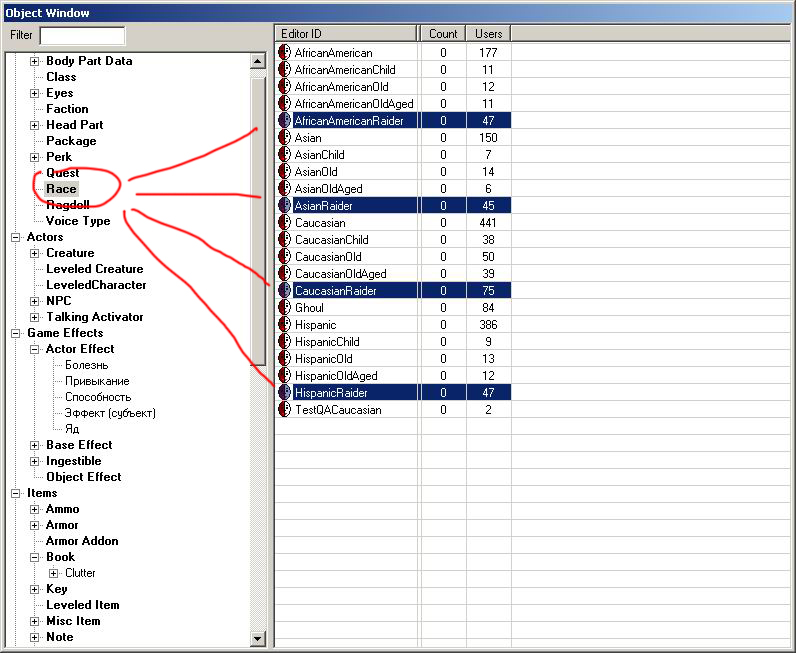Expand the Ammo node
Screen dimensions: 796x653
(35, 509)
